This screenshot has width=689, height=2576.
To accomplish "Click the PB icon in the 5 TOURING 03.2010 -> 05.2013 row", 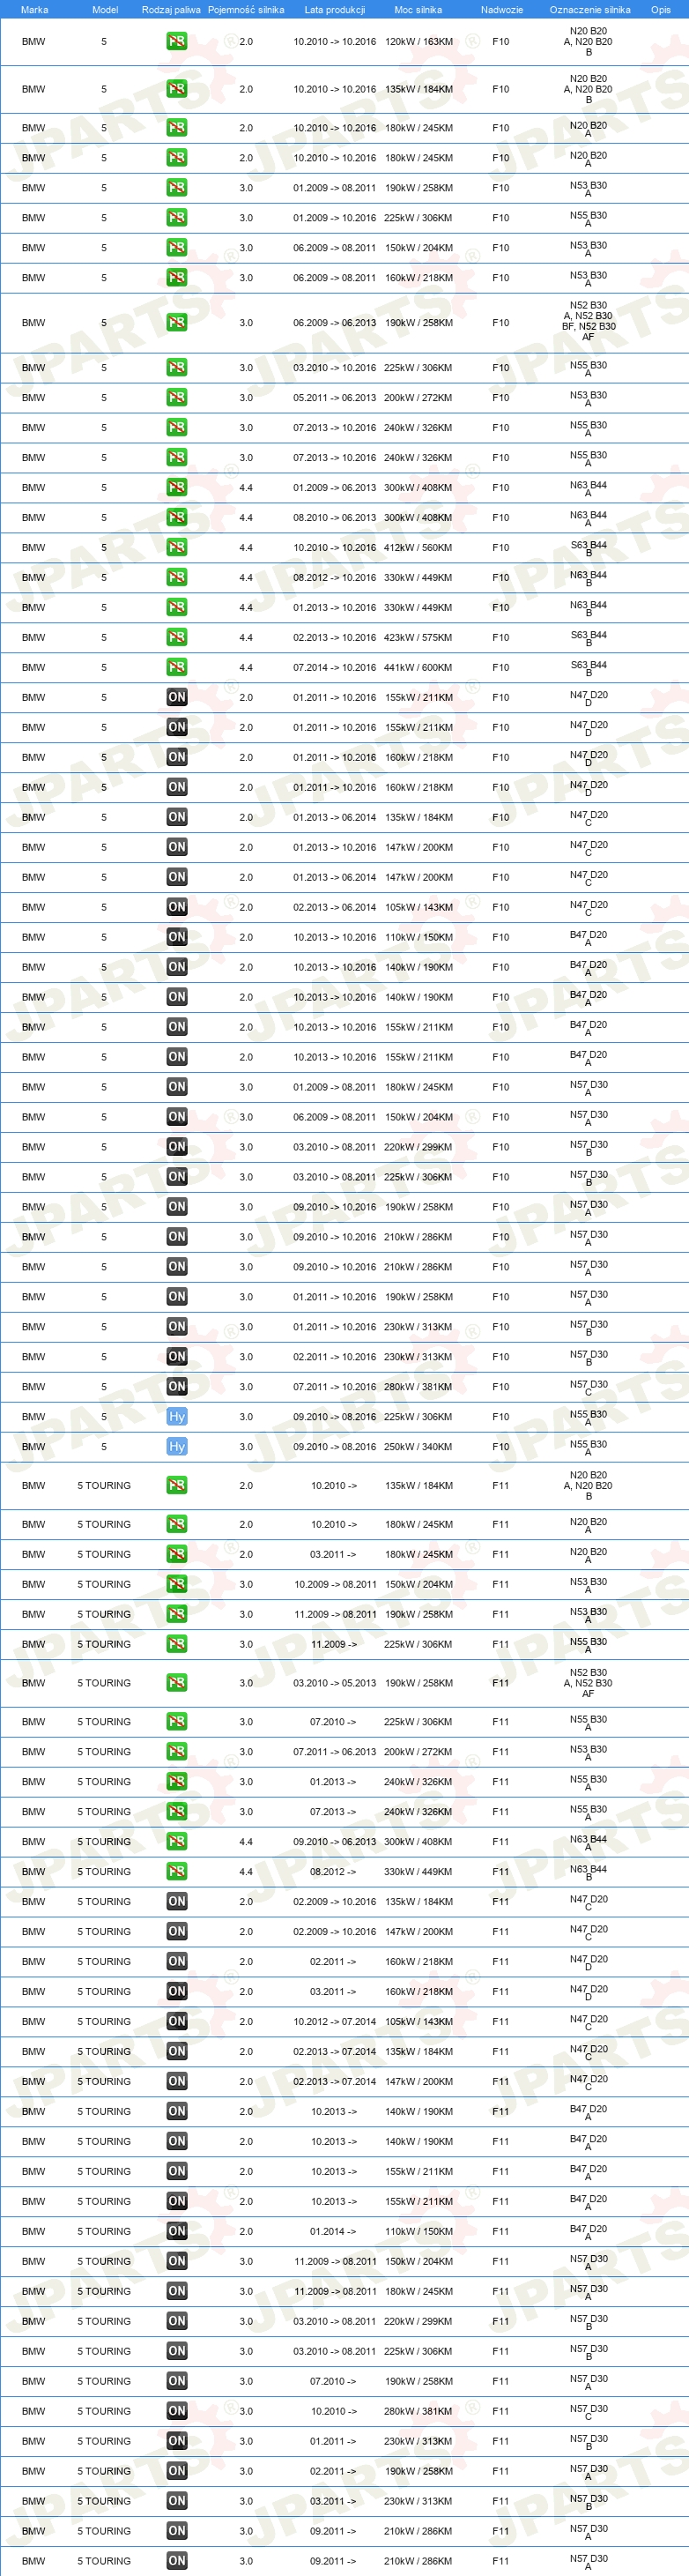I will click(176, 1683).
